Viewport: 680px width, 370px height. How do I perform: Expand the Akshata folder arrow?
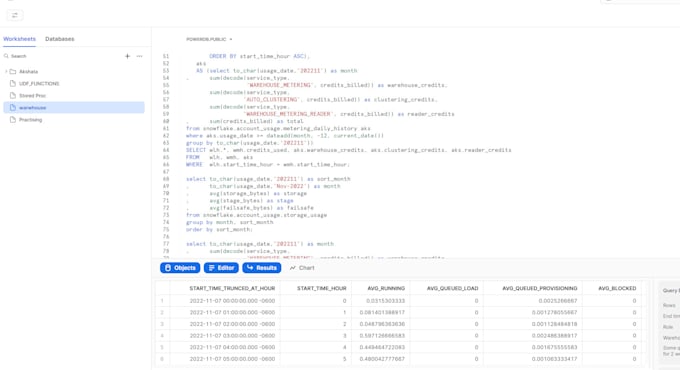pos(6,72)
